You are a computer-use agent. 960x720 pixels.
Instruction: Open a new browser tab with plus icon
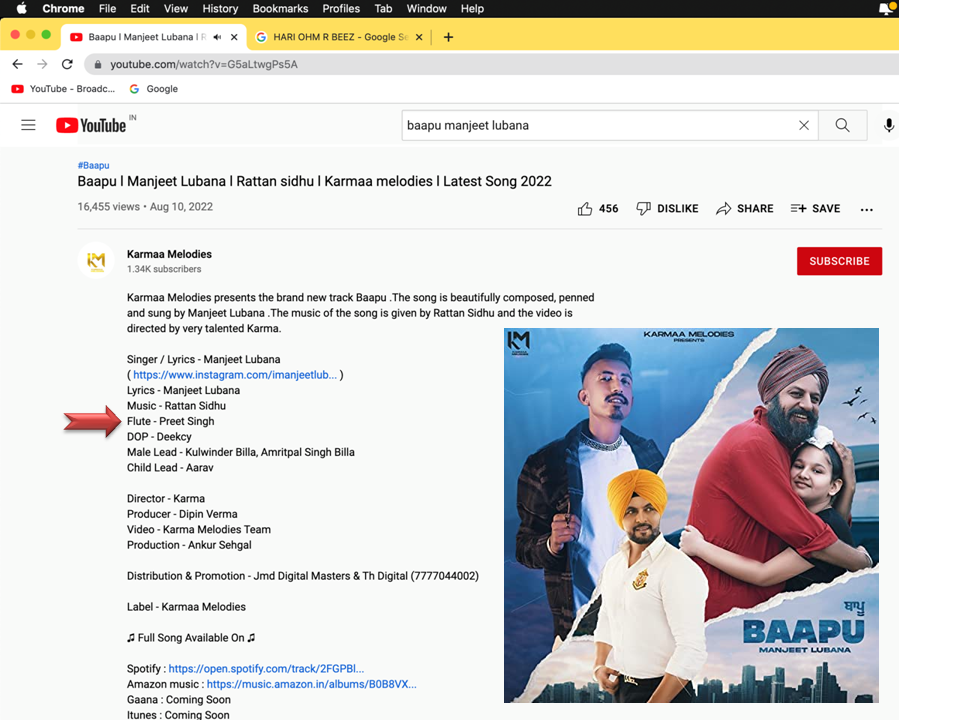(448, 37)
